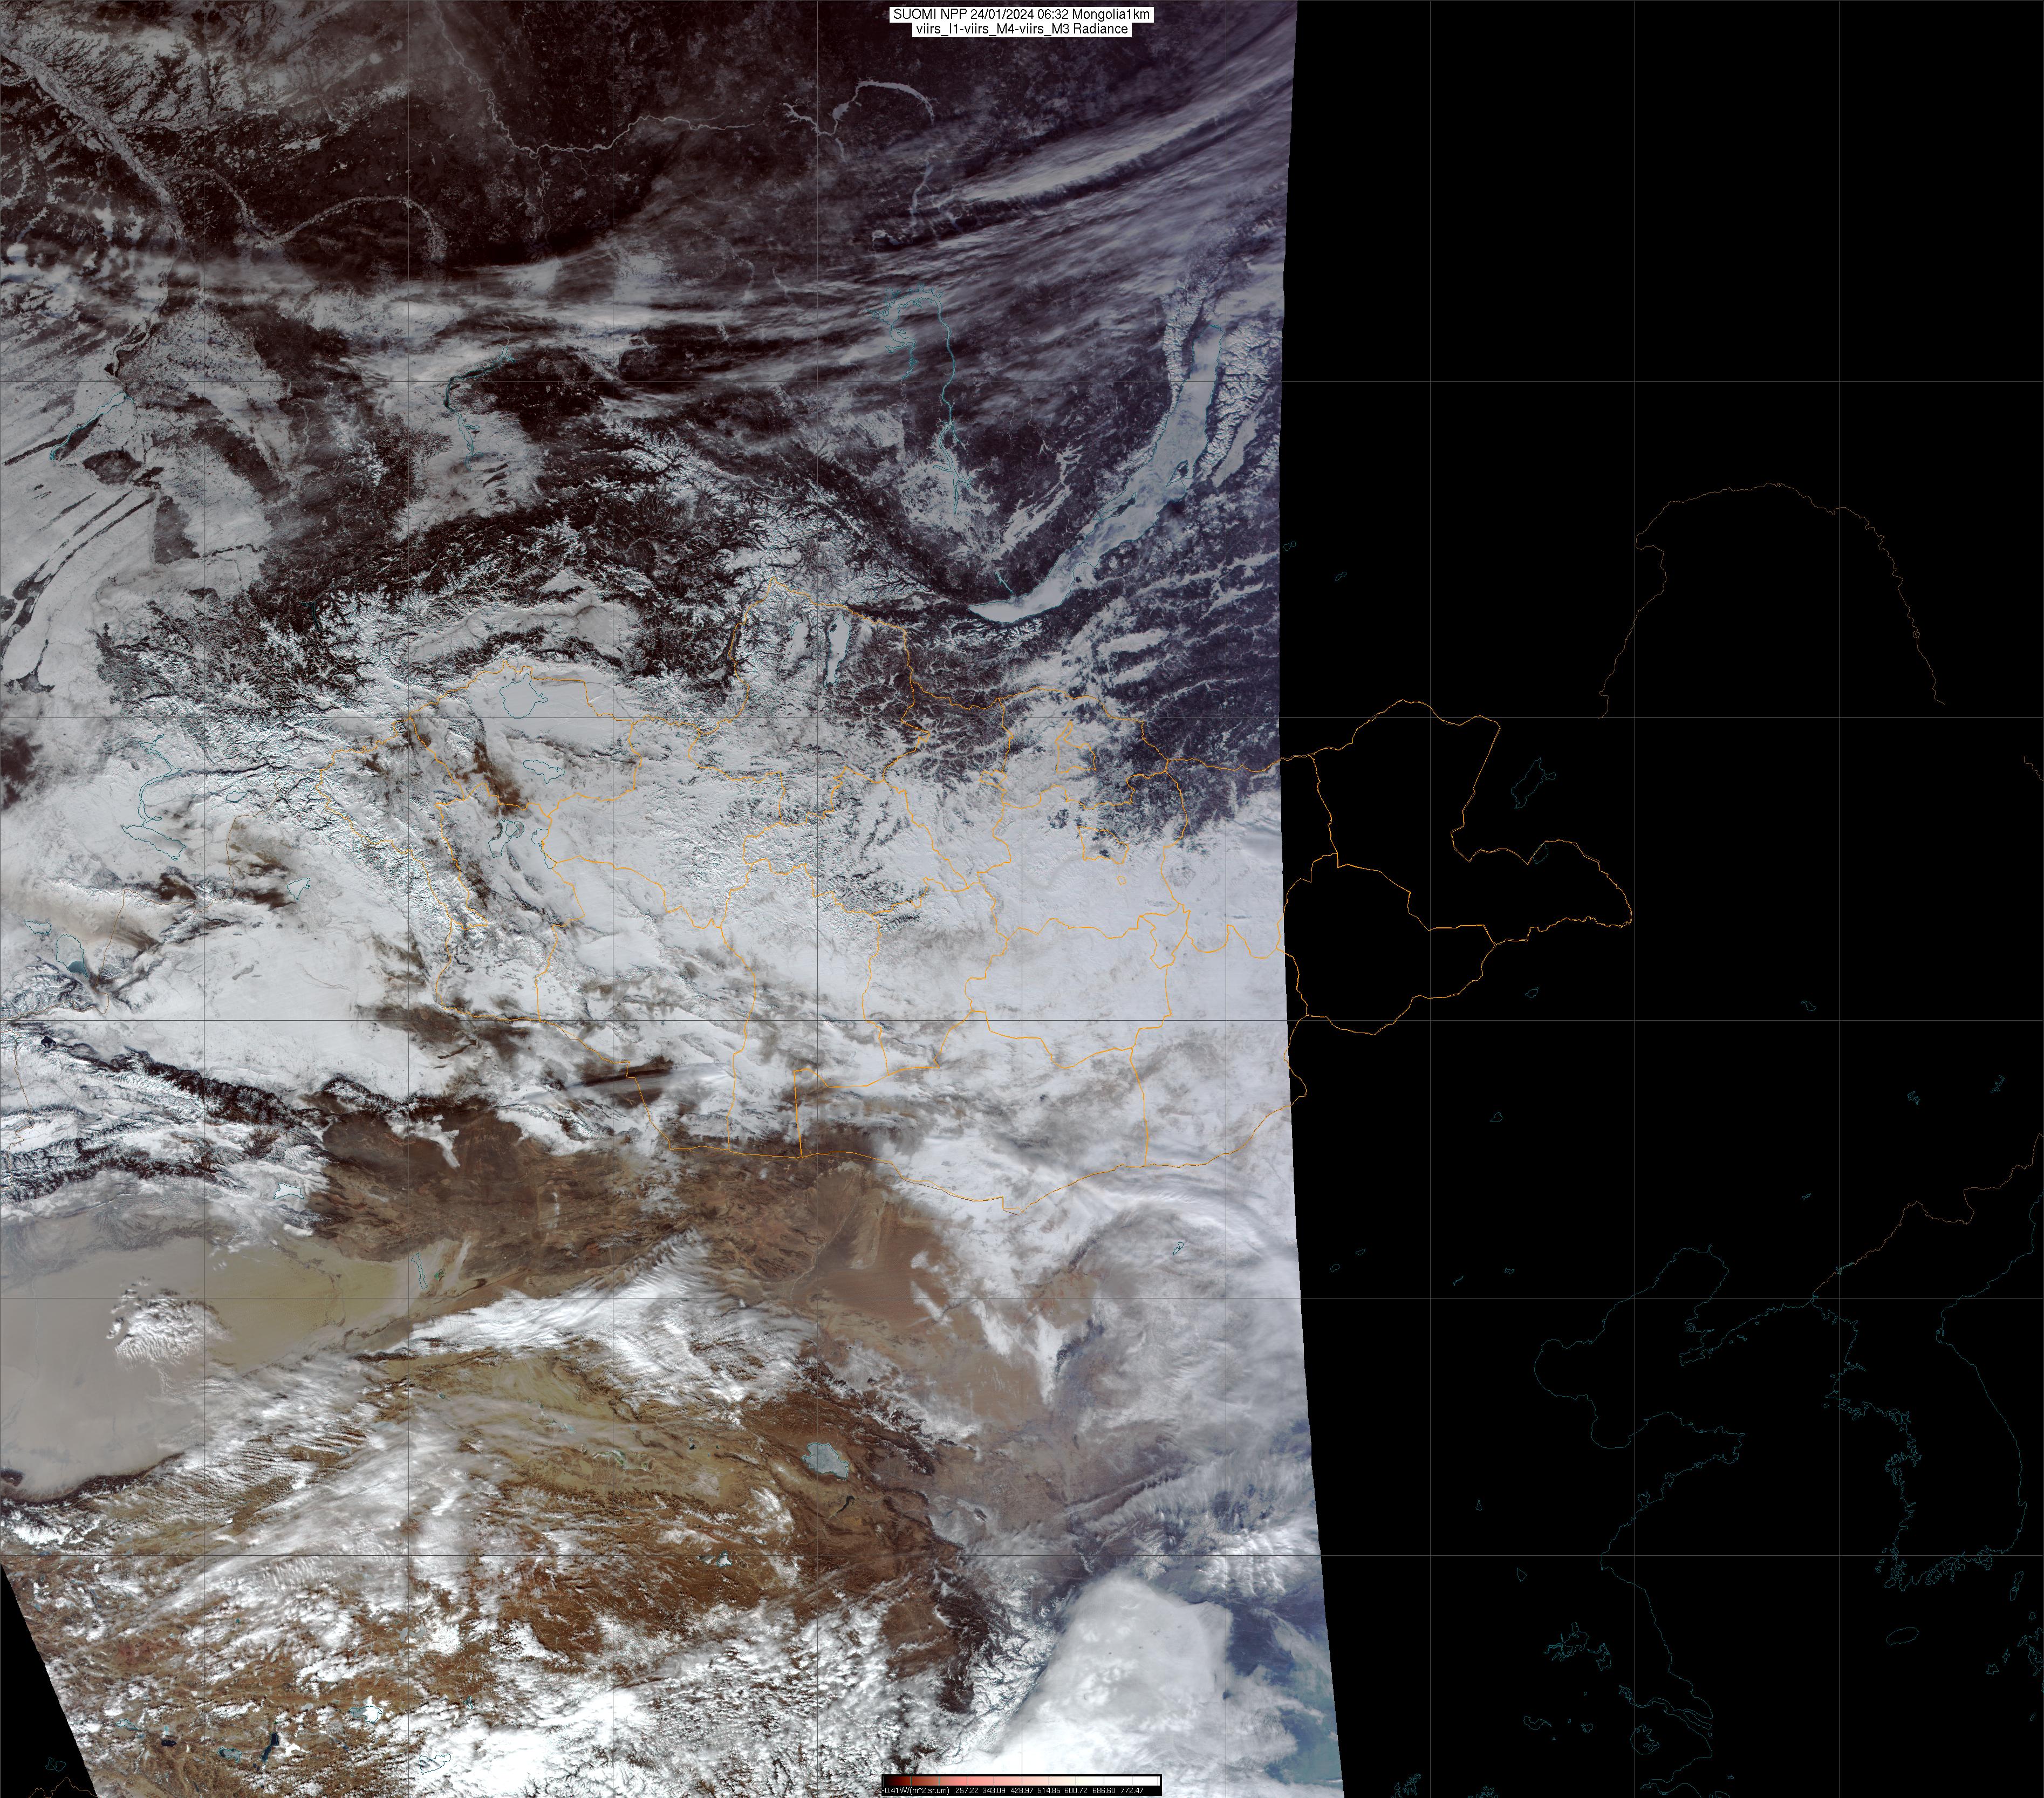Image resolution: width=2044 pixels, height=1798 pixels.
Task: Click the large blue-grey Qinghai Lake
Action: coord(827,1460)
